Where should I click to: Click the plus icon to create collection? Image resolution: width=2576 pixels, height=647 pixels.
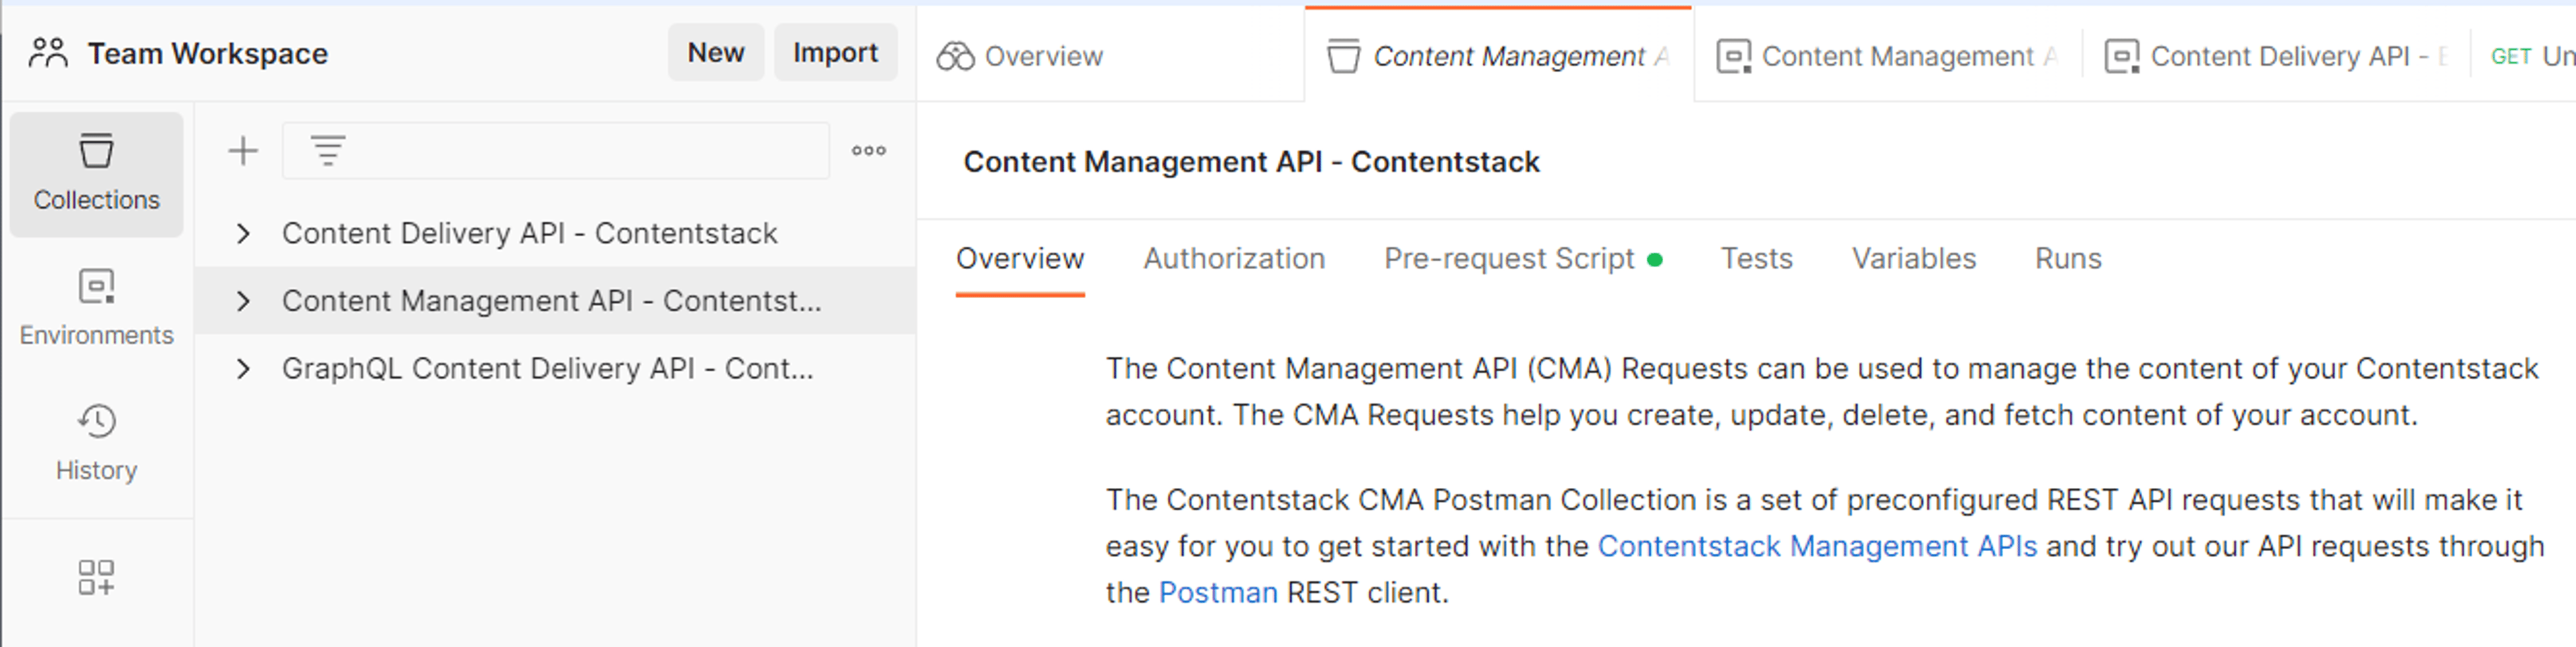pyautogui.click(x=243, y=151)
